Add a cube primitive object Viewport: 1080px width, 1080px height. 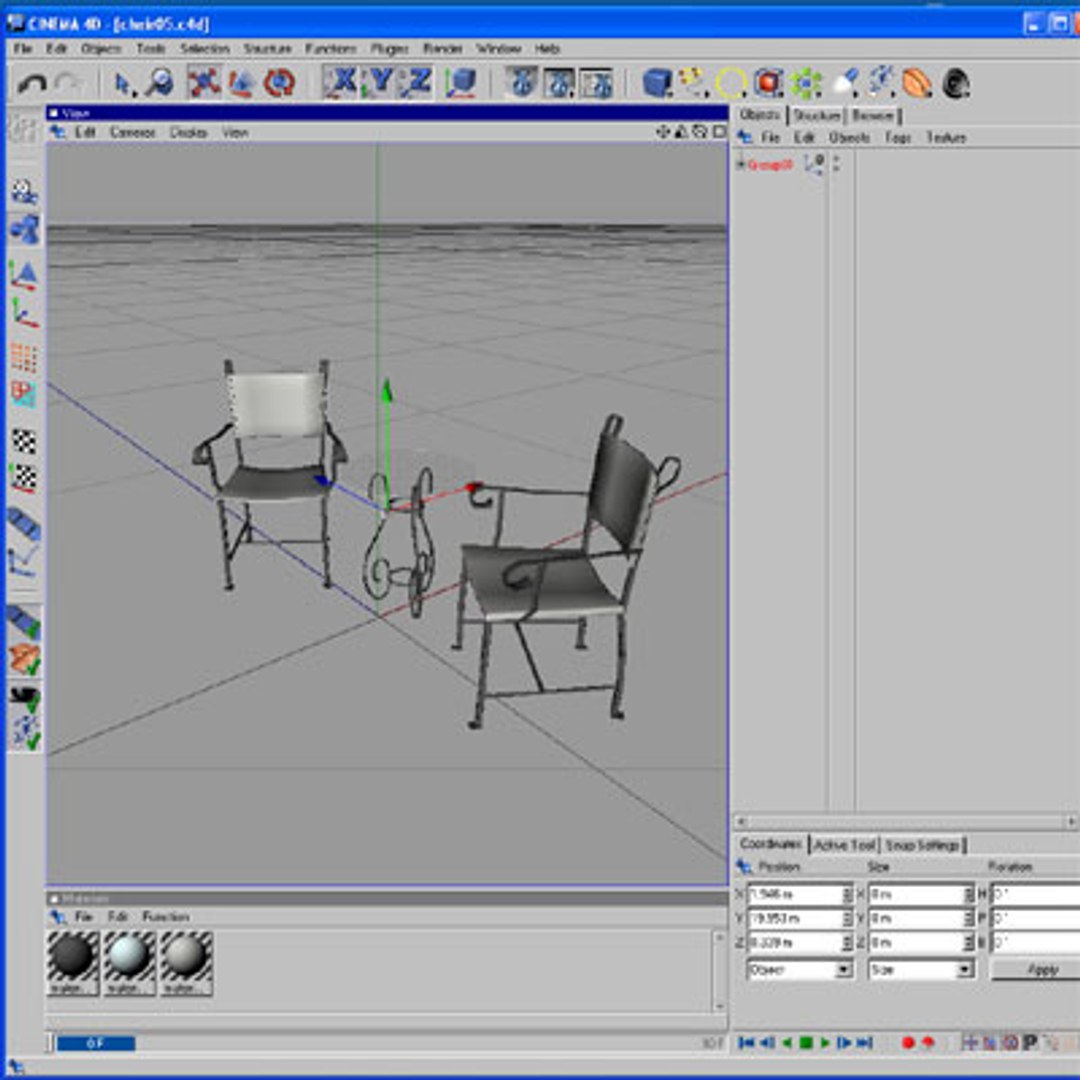coord(656,83)
